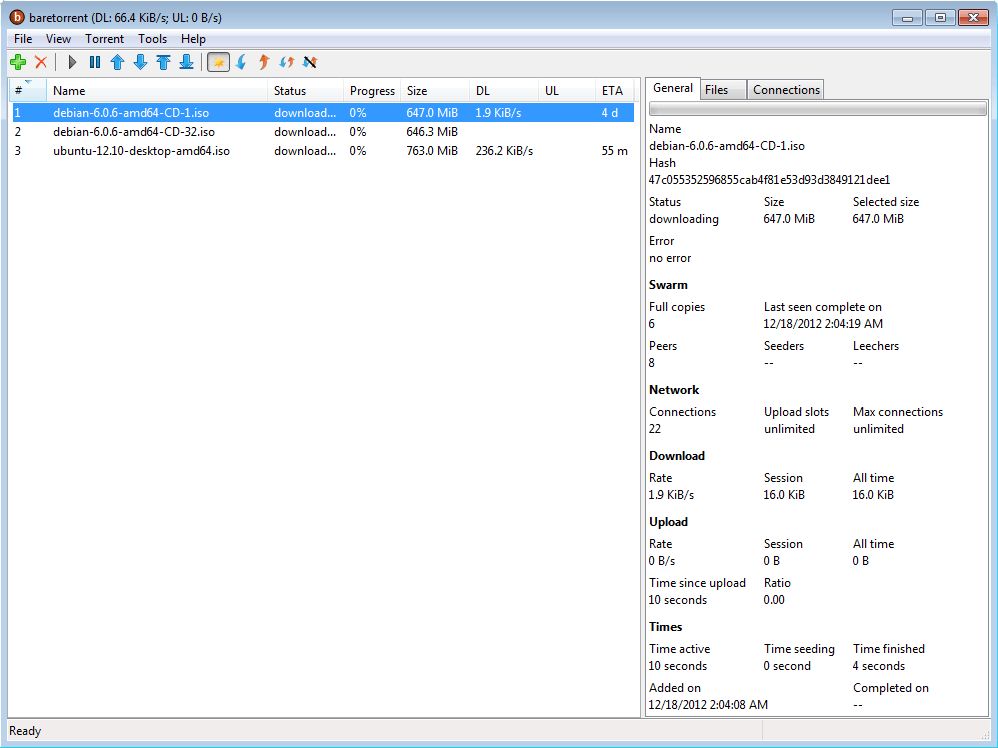Switch to the Files tab

pos(722,89)
